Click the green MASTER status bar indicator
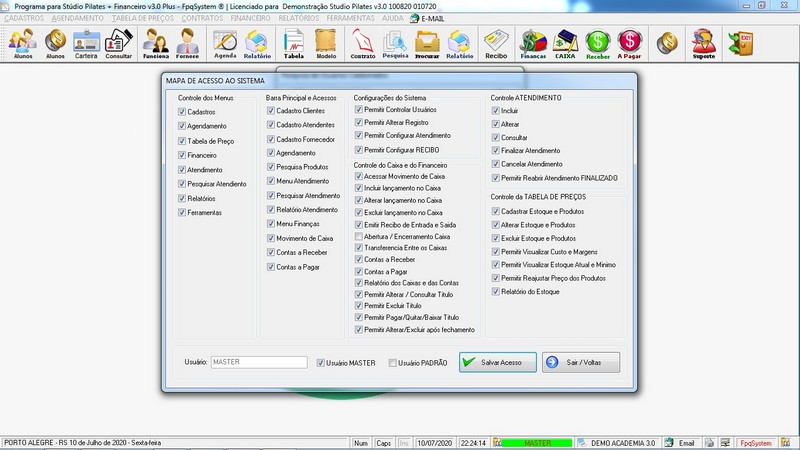The image size is (800, 450). [537, 443]
